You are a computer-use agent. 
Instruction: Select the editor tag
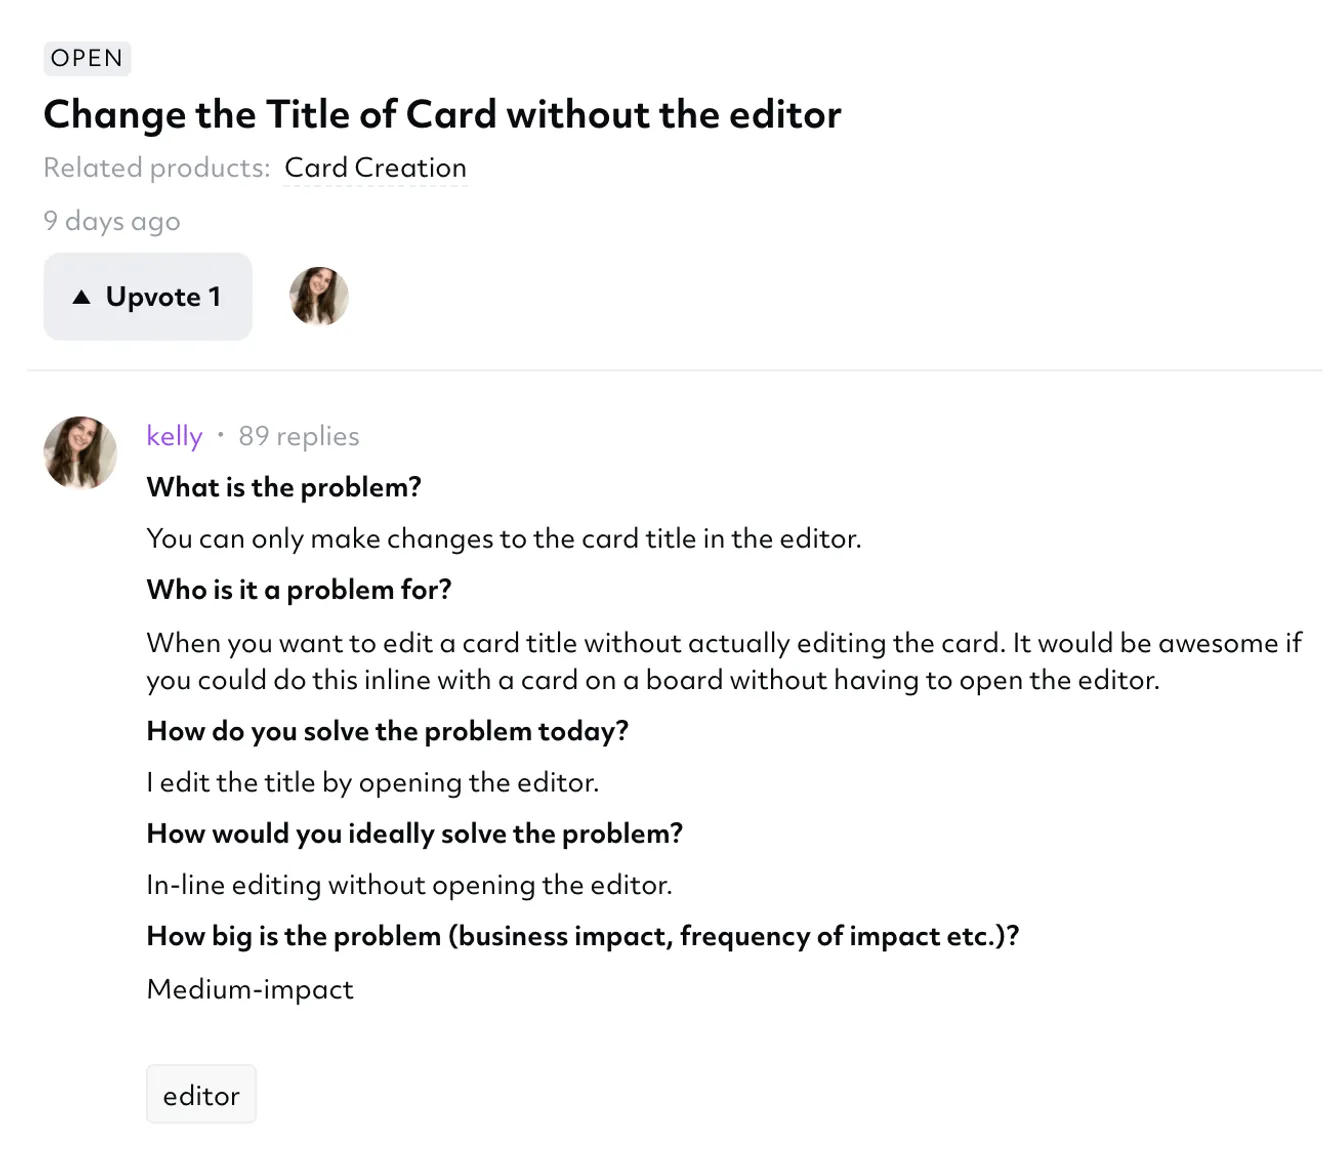tap(201, 1093)
